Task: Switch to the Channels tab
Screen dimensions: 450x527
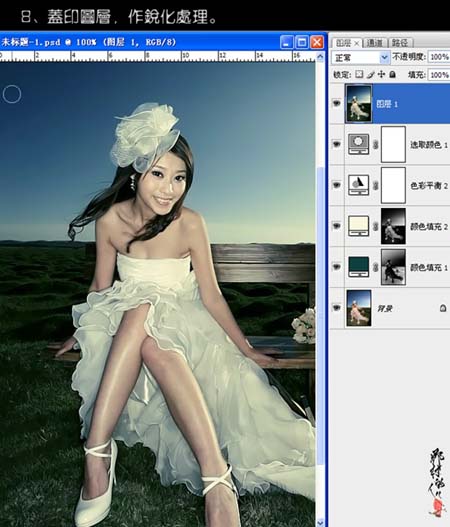Action: point(375,43)
